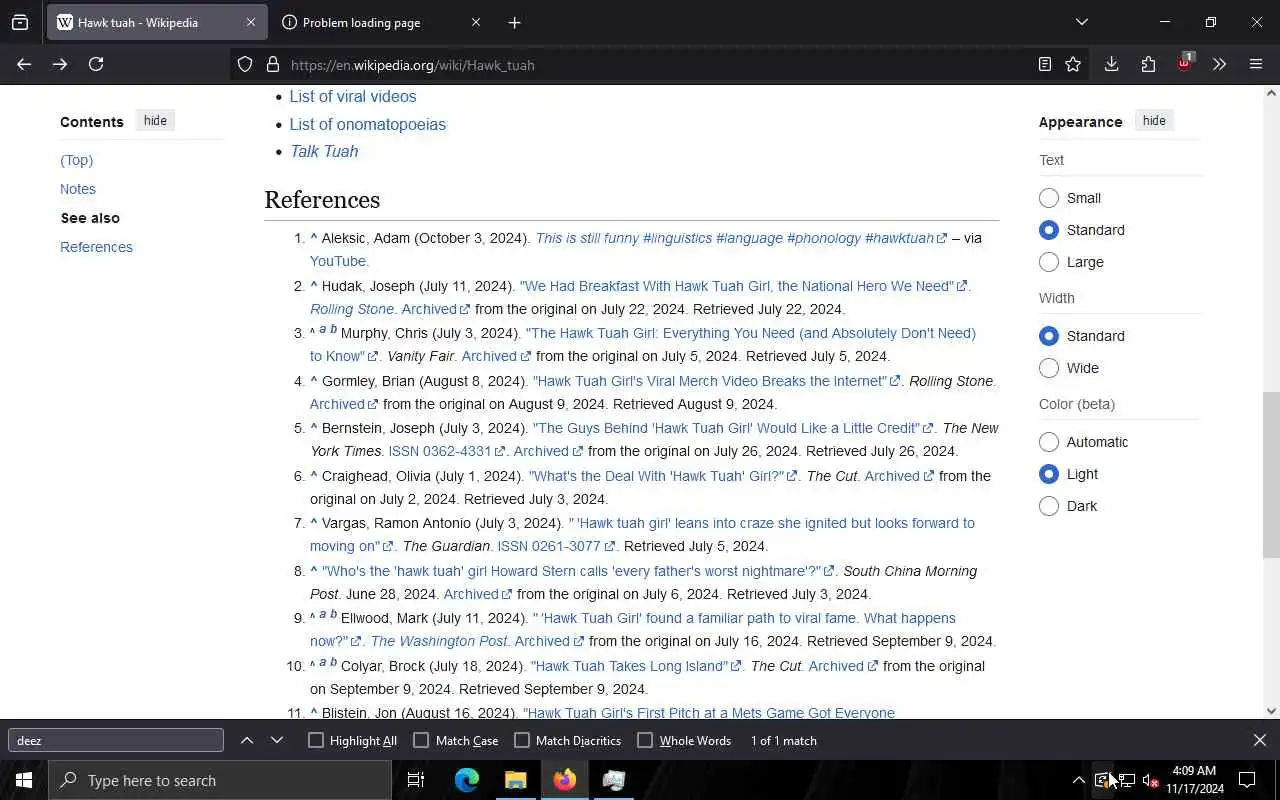The height and width of the screenshot is (800, 1280).
Task: Enable Highlight All checkbox
Action: click(x=316, y=740)
